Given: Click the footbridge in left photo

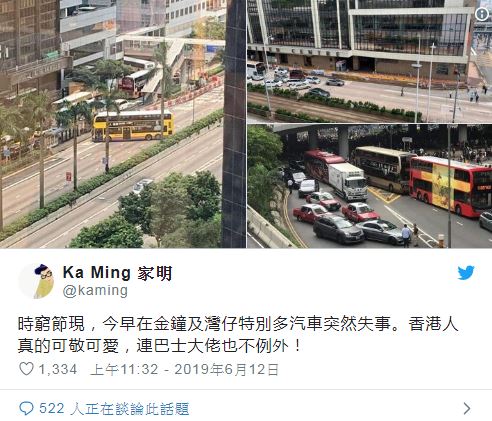Looking at the screenshot, I should click(173, 45).
